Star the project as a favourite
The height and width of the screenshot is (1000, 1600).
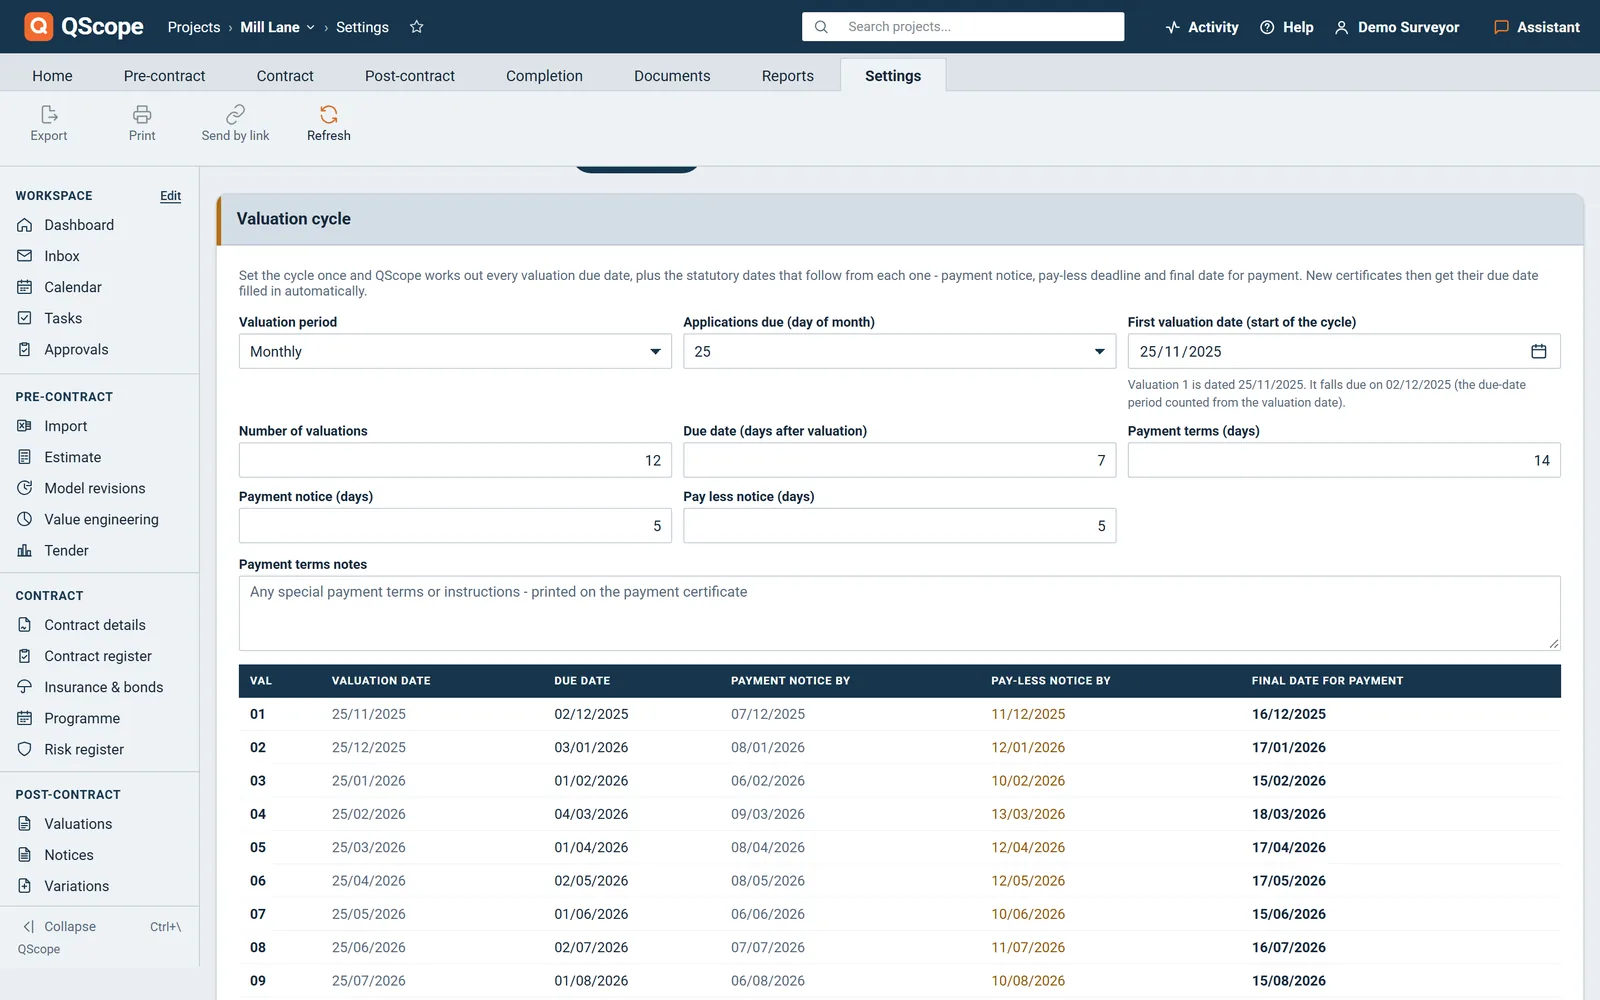tap(417, 27)
